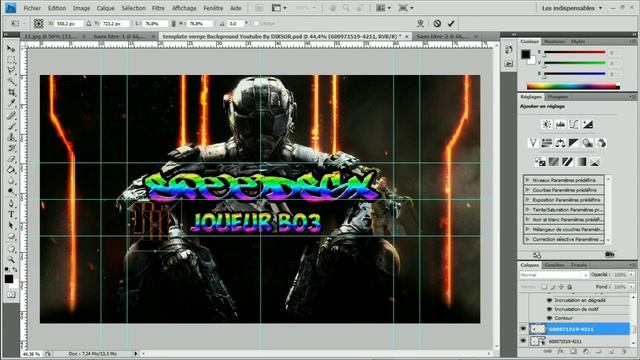Toggle visibility of Incrustation en dégradé effect
640x360 pixels.
(x=549, y=300)
